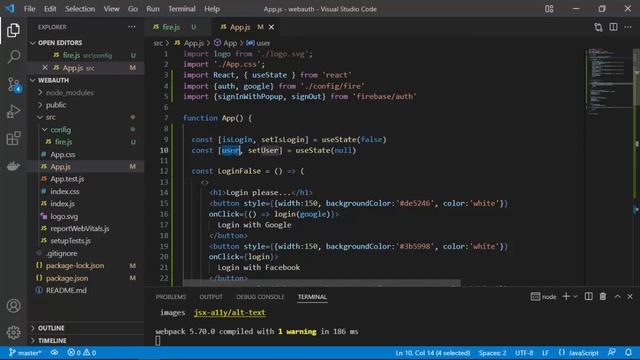Open the Search view in activity bar

click(13, 57)
